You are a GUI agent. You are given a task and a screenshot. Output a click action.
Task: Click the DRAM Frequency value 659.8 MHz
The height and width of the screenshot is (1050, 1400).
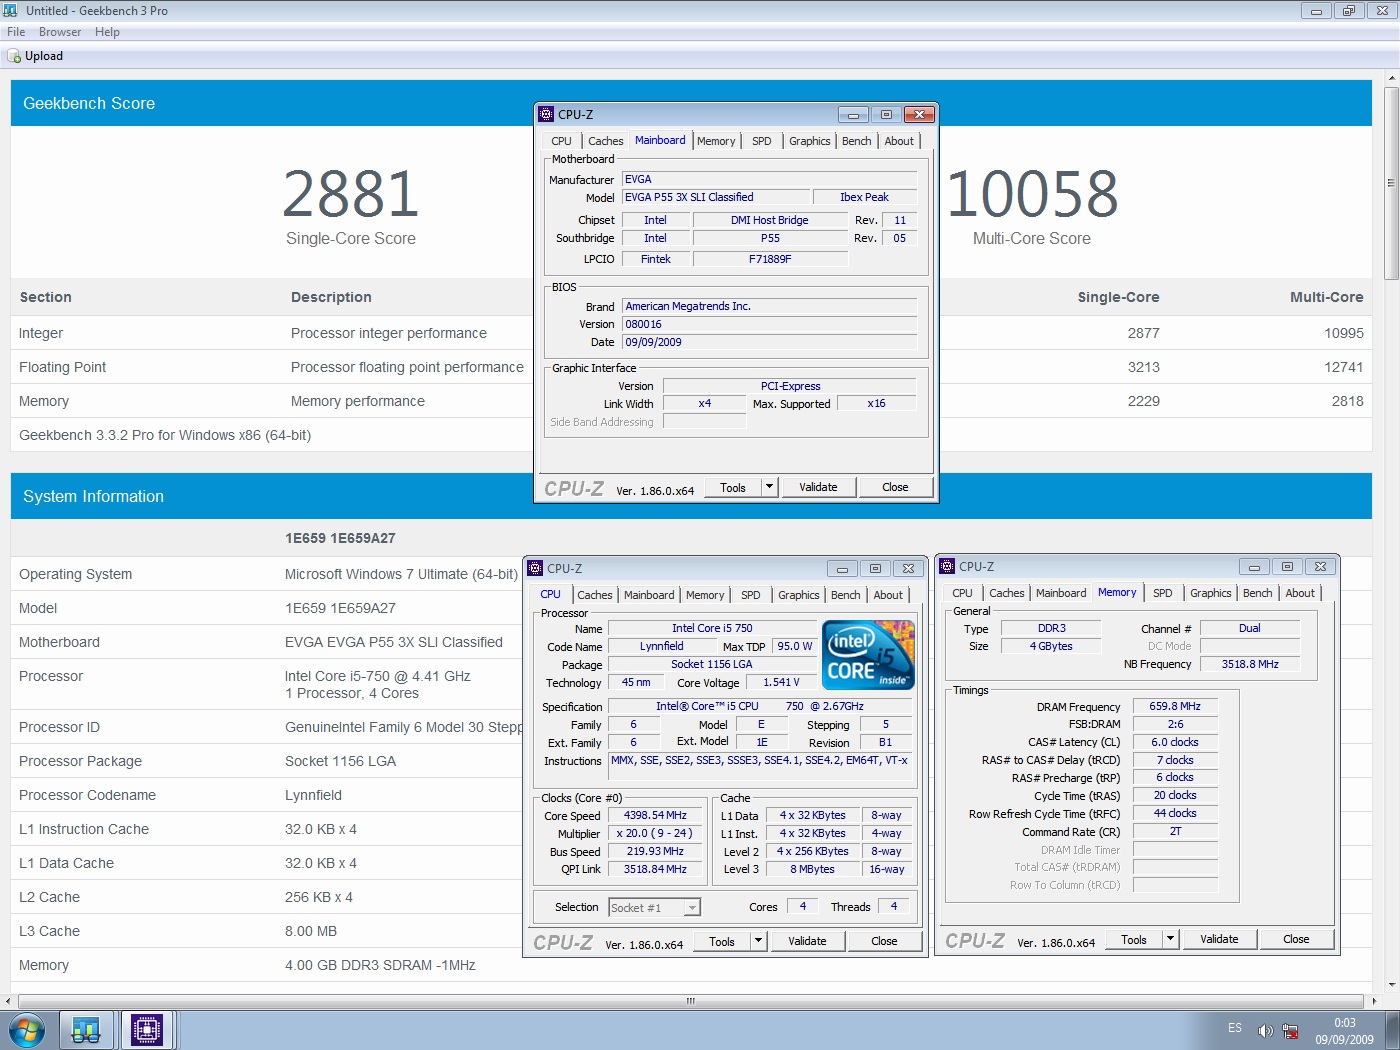(1175, 706)
